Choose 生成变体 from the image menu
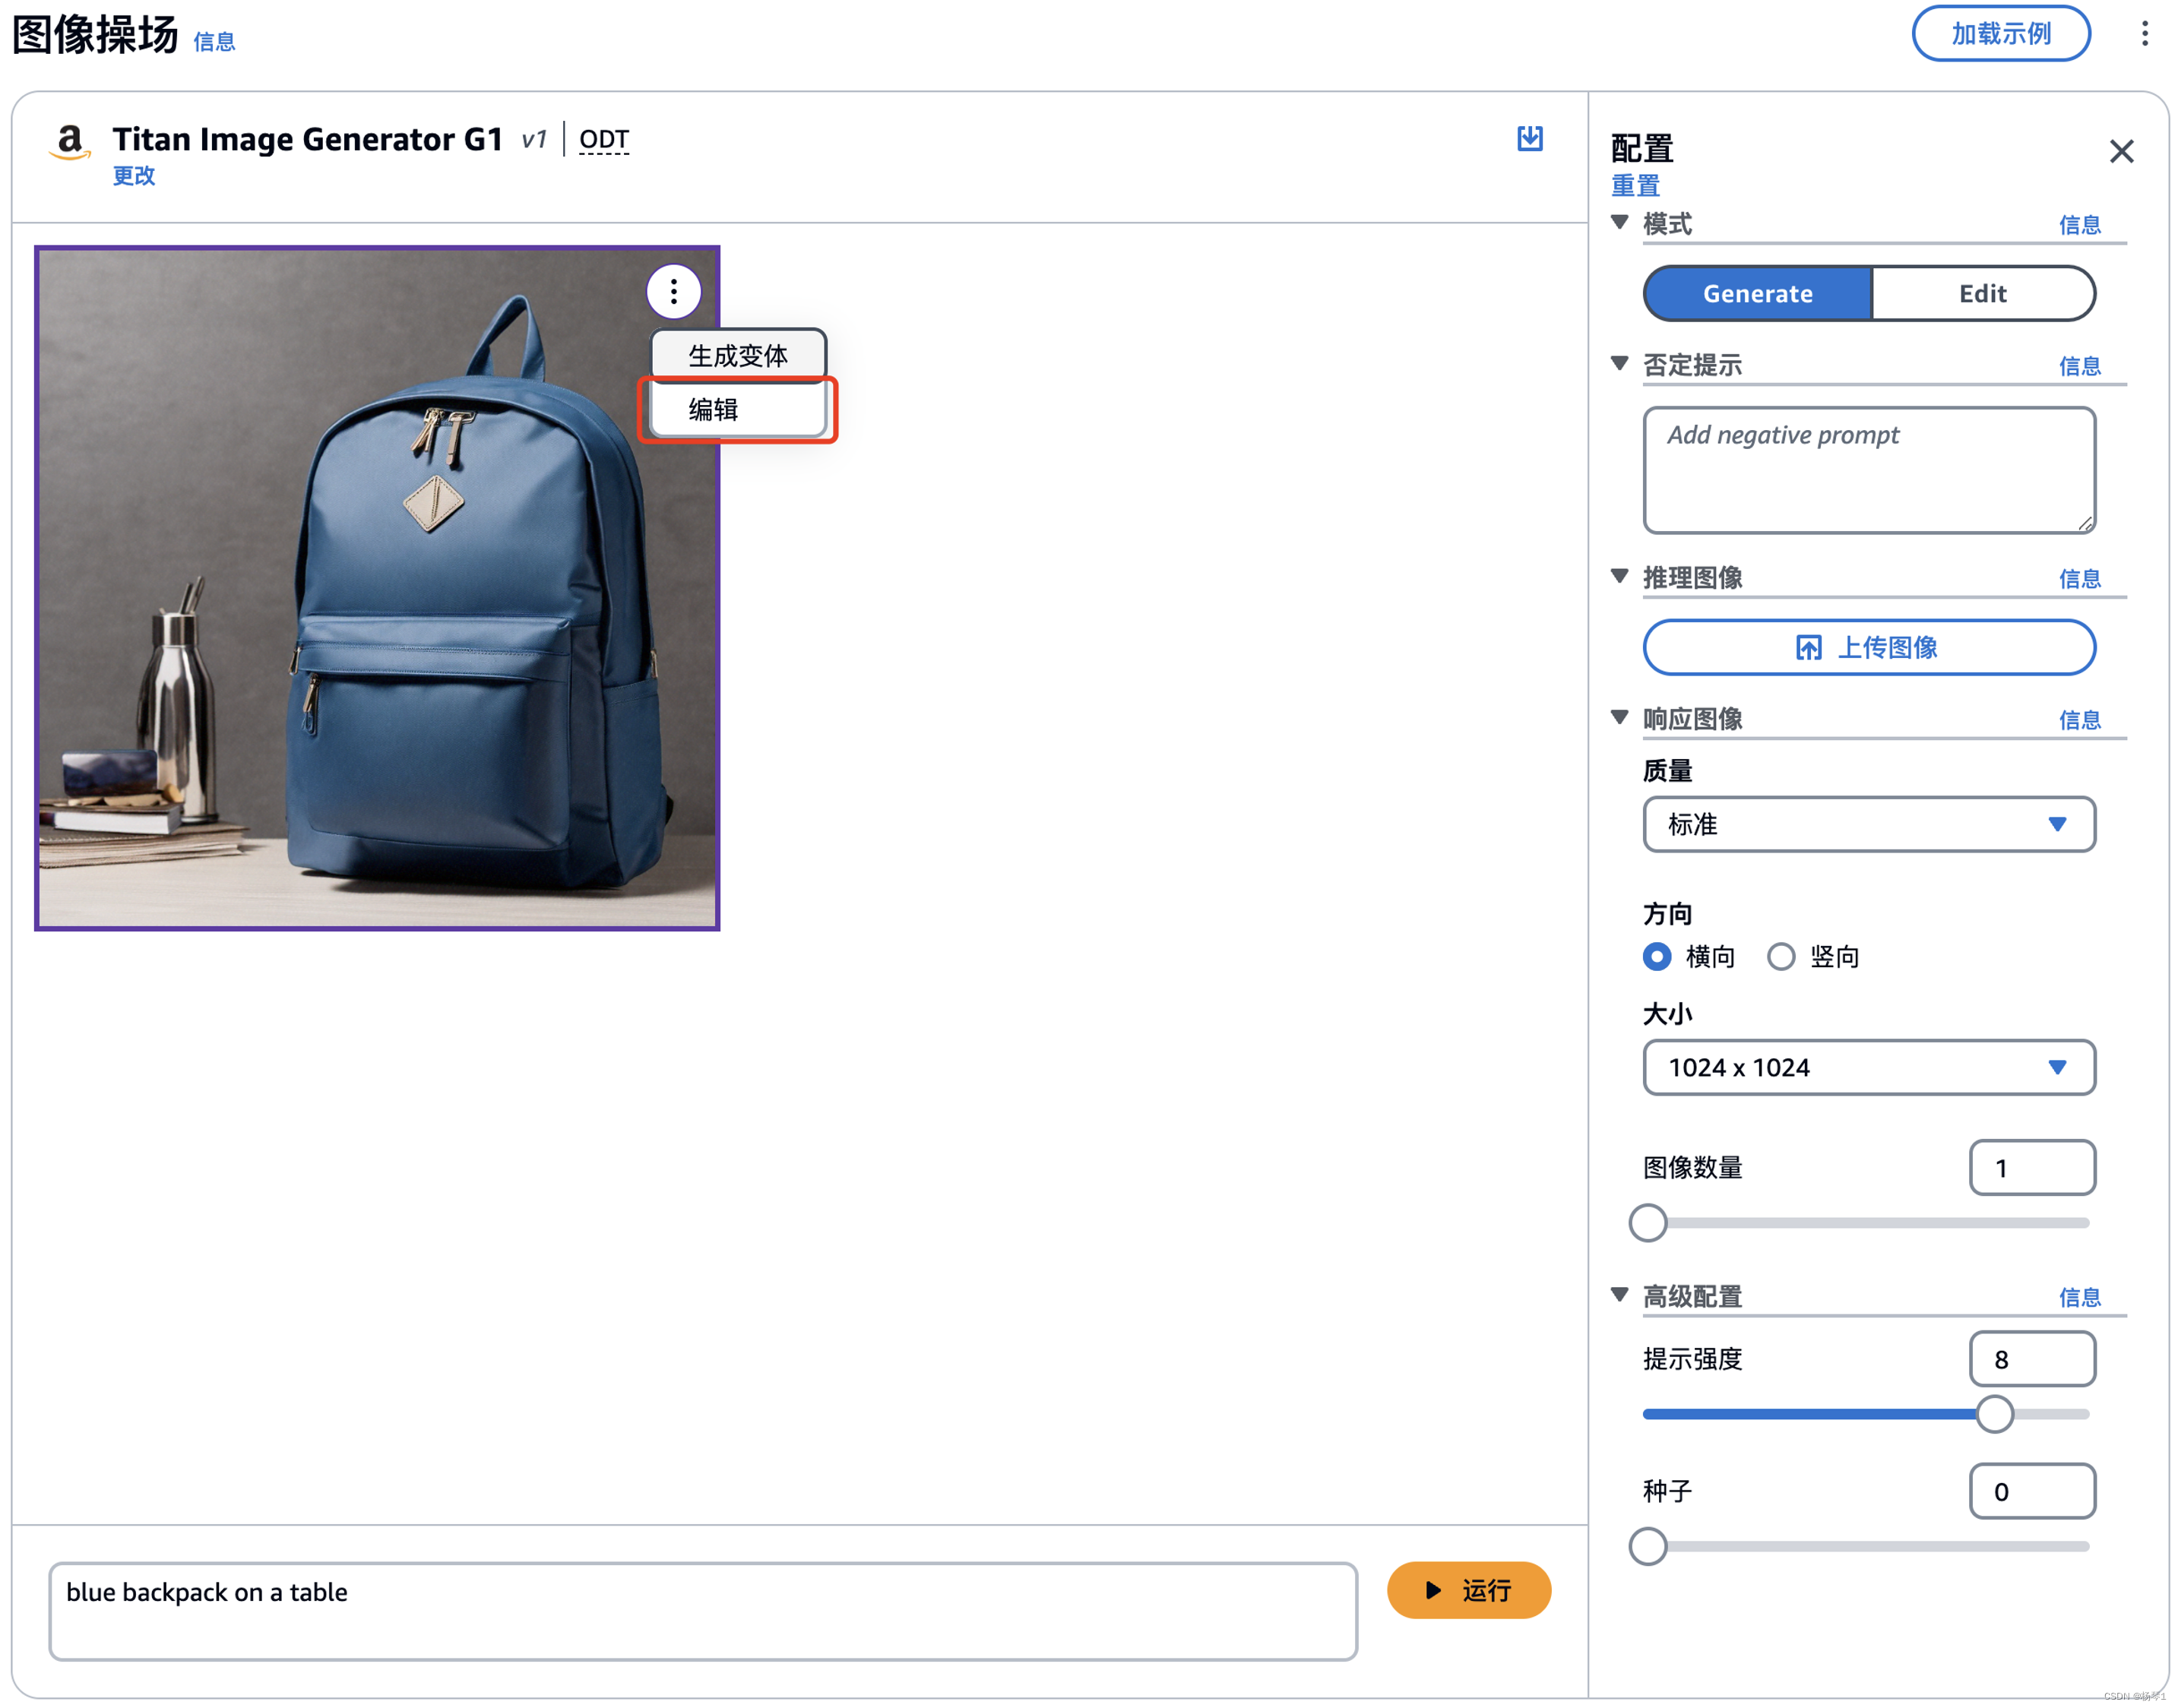Image resolution: width=2178 pixels, height=1708 pixels. click(x=738, y=355)
